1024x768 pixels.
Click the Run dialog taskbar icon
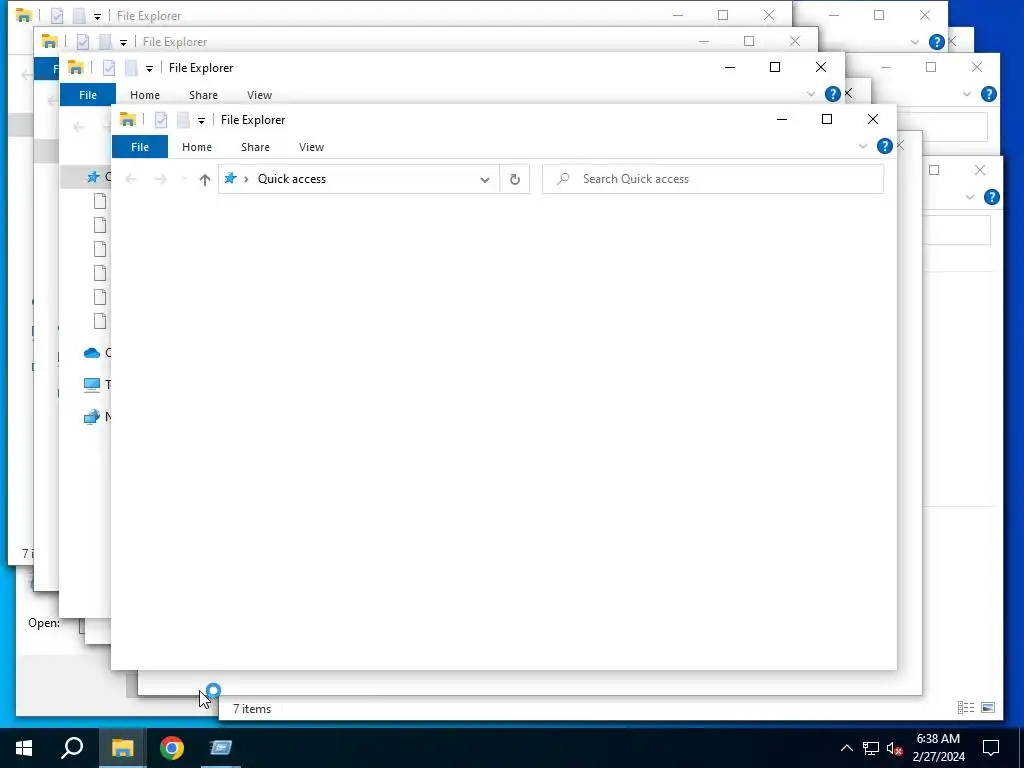[x=221, y=748]
